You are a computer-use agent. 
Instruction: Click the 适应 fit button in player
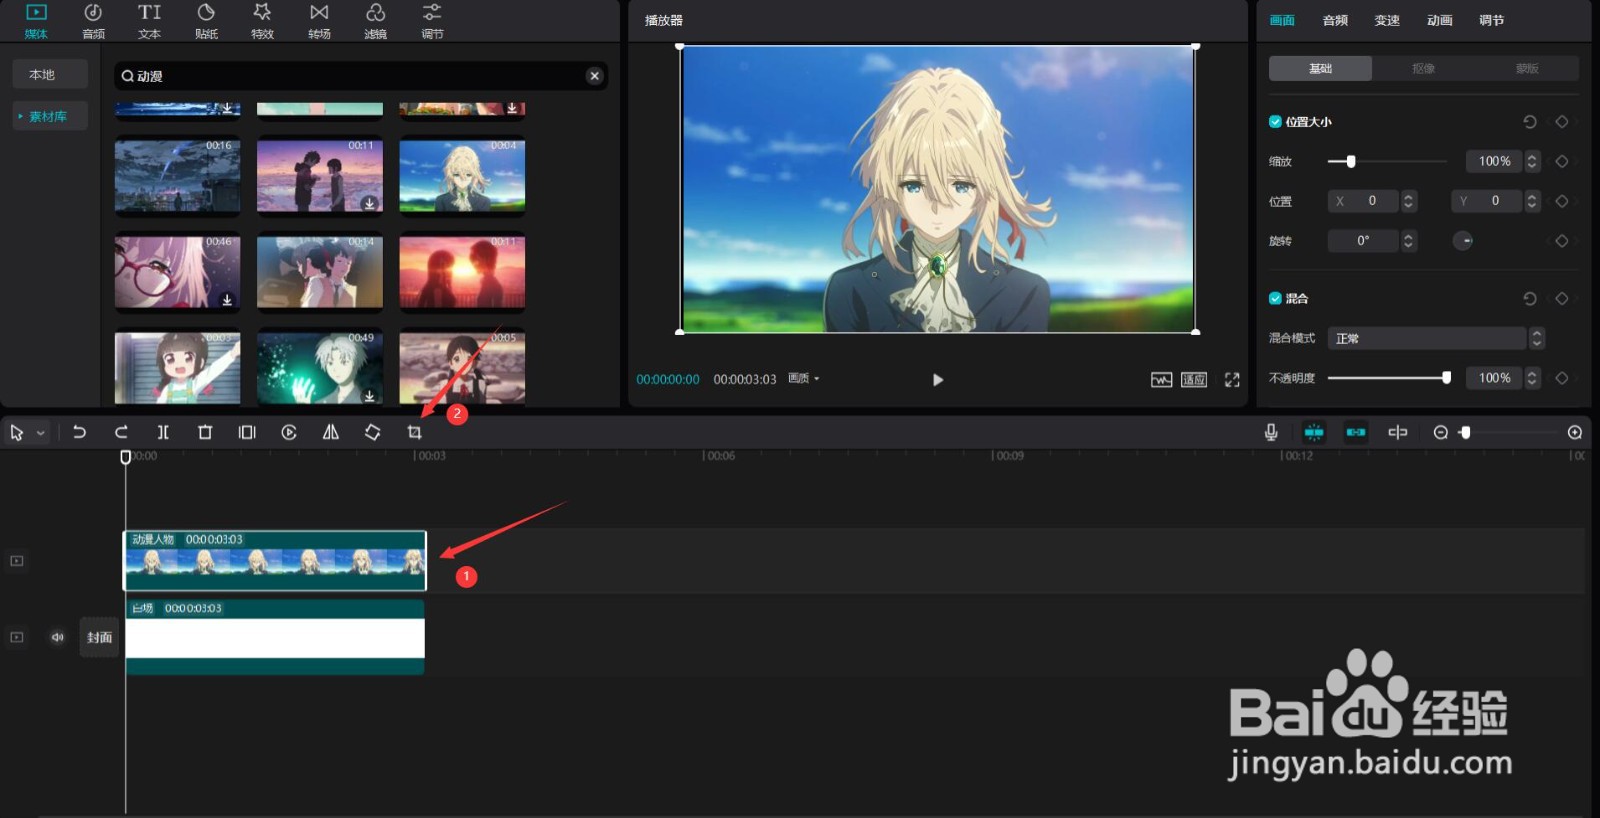click(x=1194, y=380)
